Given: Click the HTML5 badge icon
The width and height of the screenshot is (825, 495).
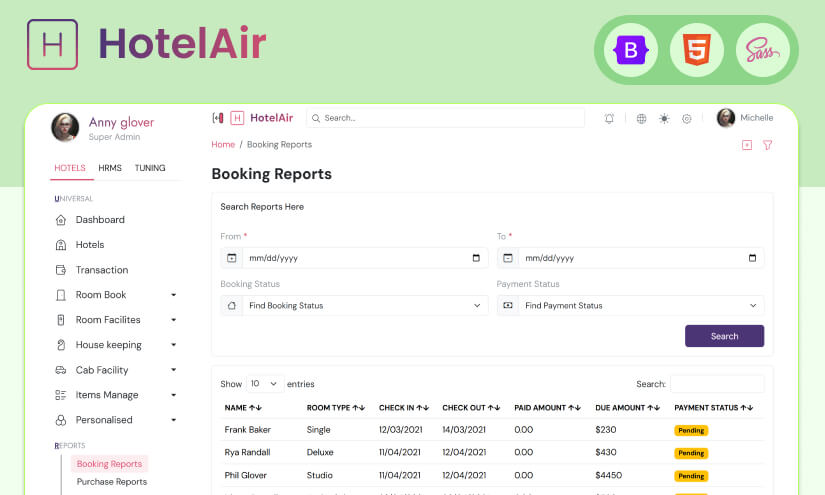Looking at the screenshot, I should click(697, 50).
